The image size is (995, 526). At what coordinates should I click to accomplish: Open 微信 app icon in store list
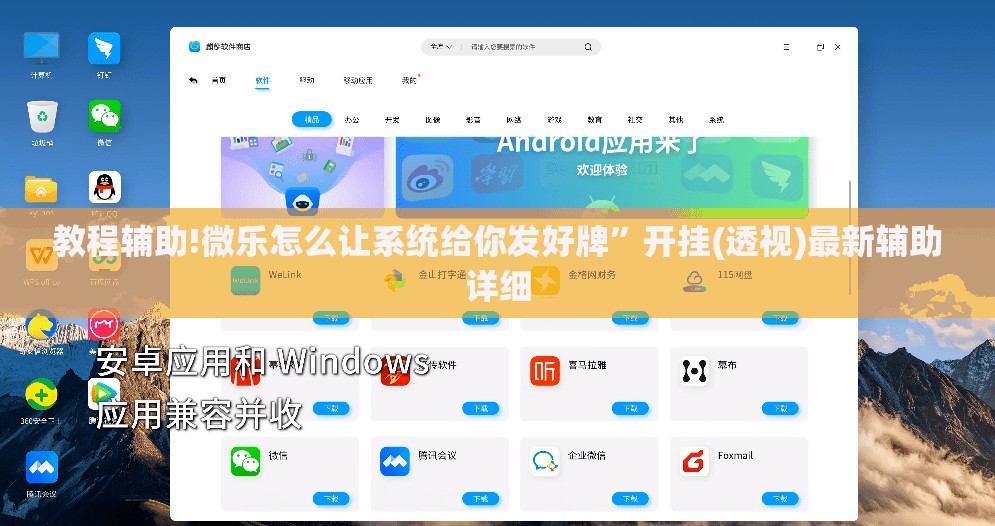click(245, 461)
